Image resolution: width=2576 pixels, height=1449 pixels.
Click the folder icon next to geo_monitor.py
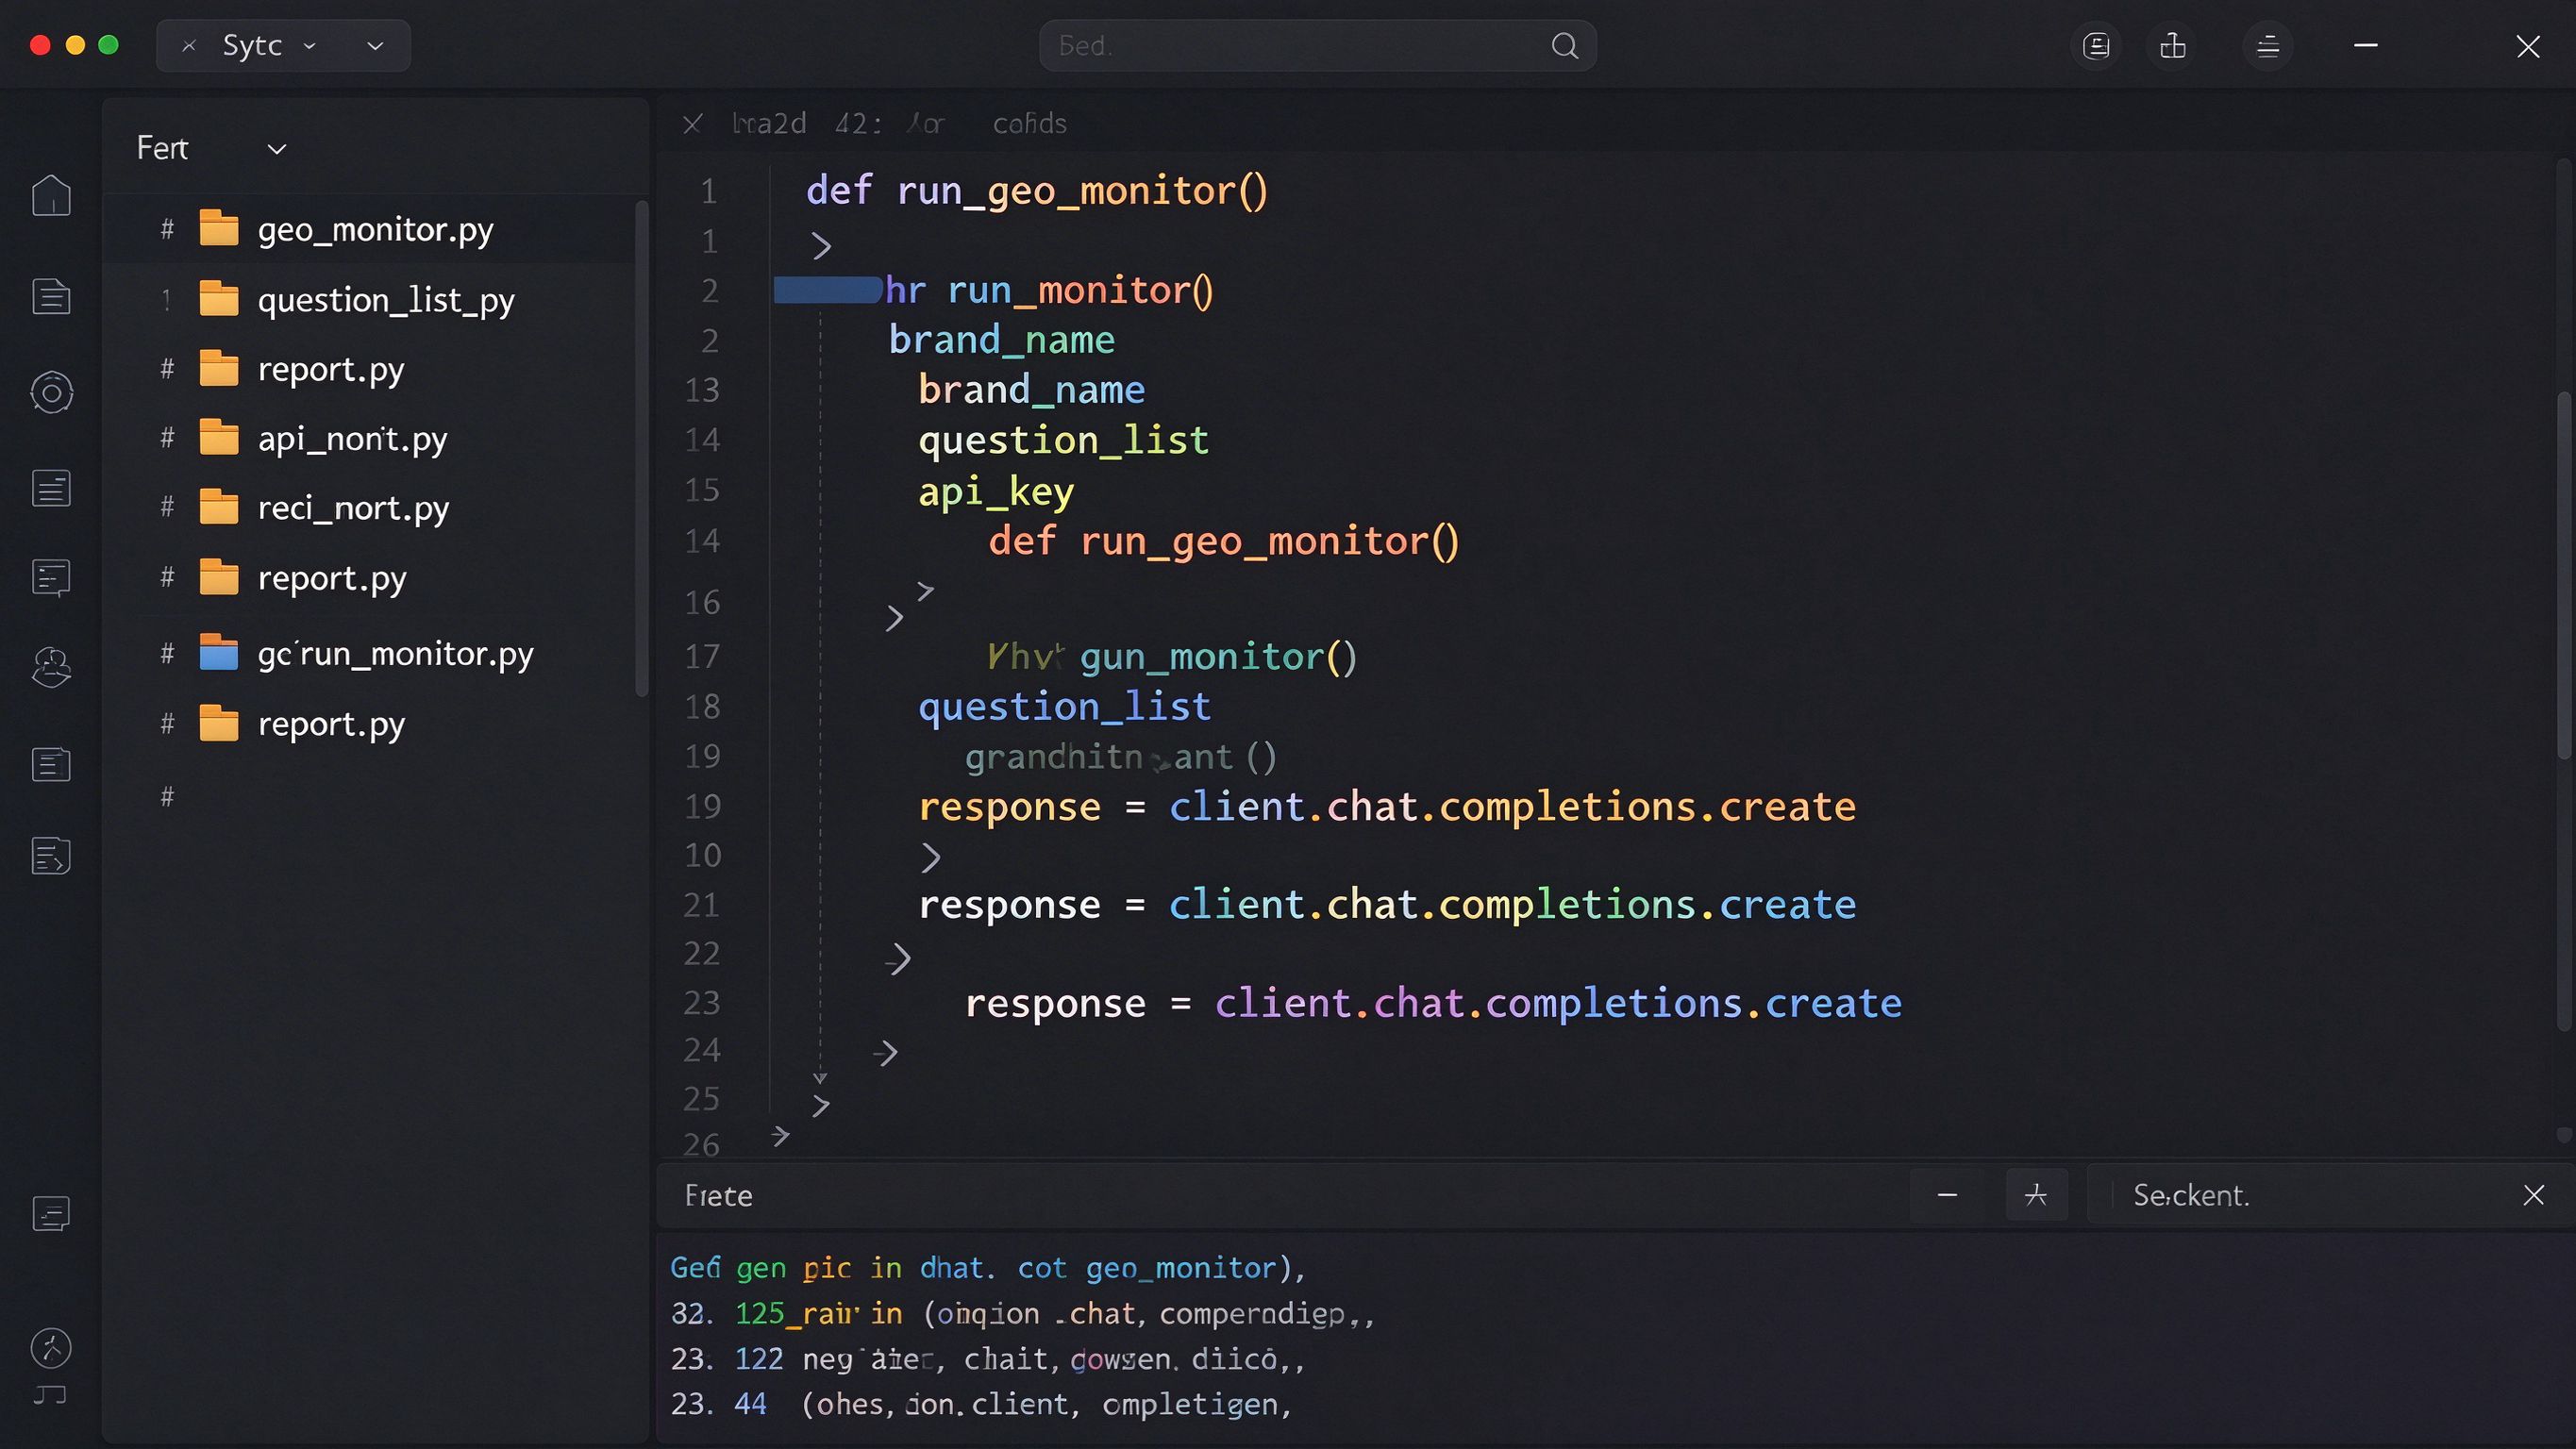[219, 229]
